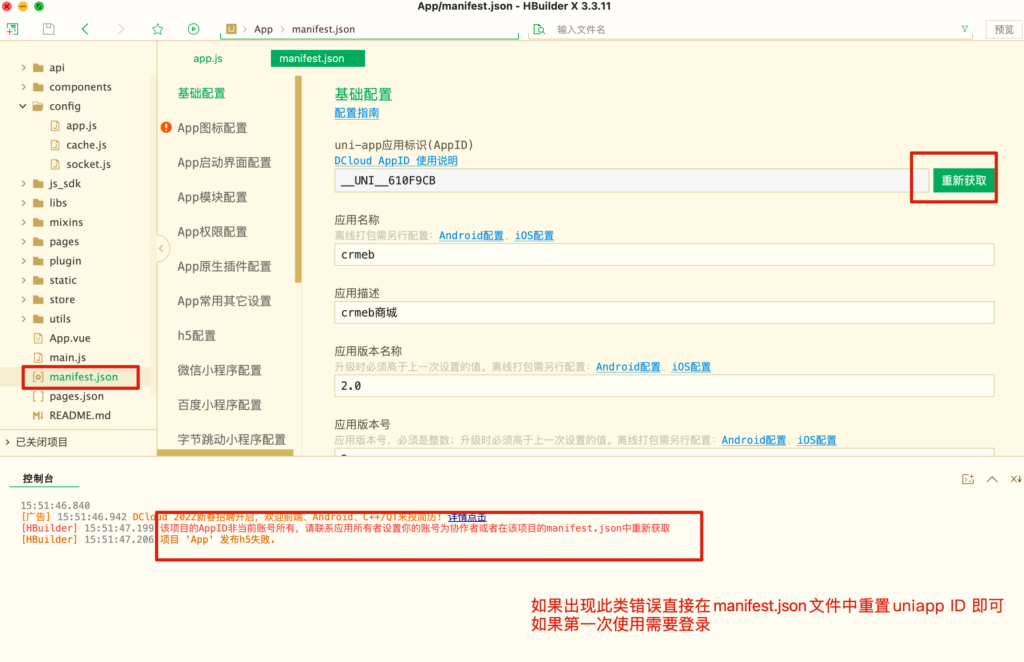This screenshot has width=1024, height=662.
Task: Click the 应用版本名称 field containing 2.0
Action: (x=664, y=386)
